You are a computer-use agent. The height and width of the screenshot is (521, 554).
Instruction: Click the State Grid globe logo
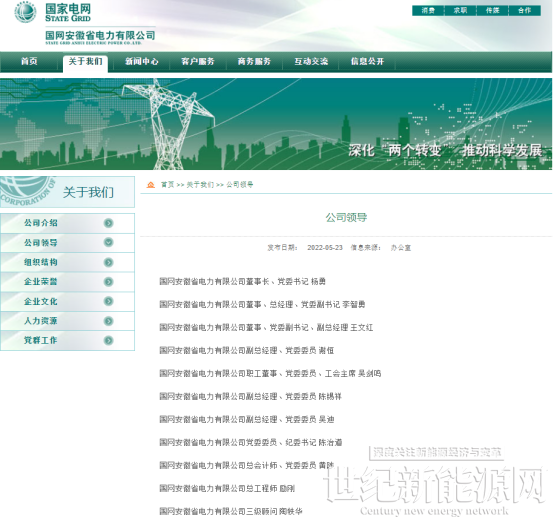[25, 12]
